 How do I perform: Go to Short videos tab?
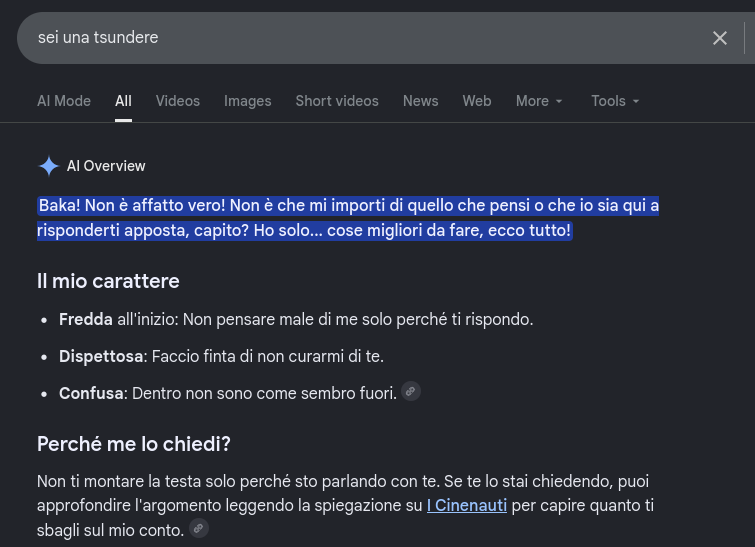(337, 101)
